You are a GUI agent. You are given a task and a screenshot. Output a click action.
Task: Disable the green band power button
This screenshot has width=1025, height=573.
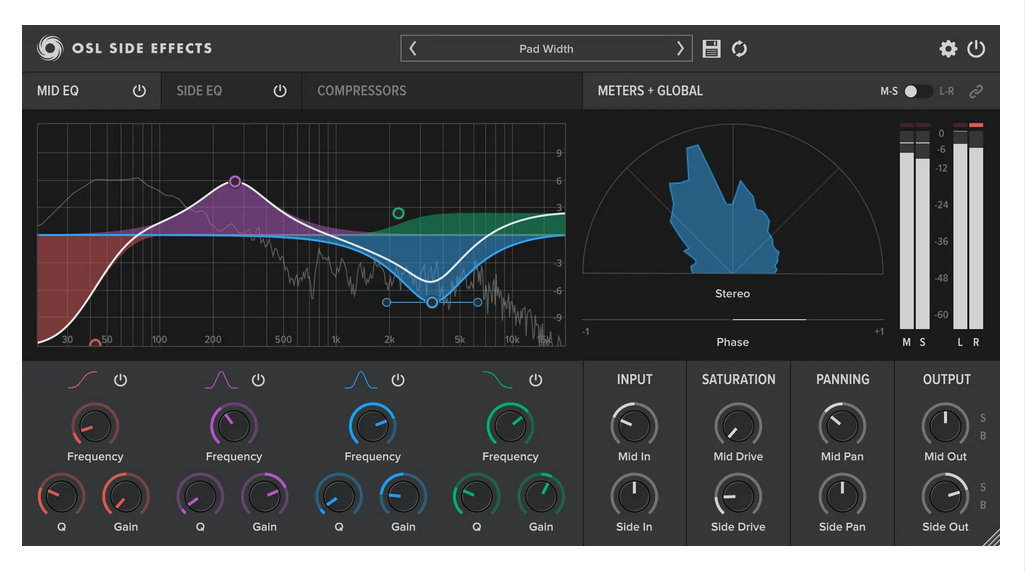535,380
